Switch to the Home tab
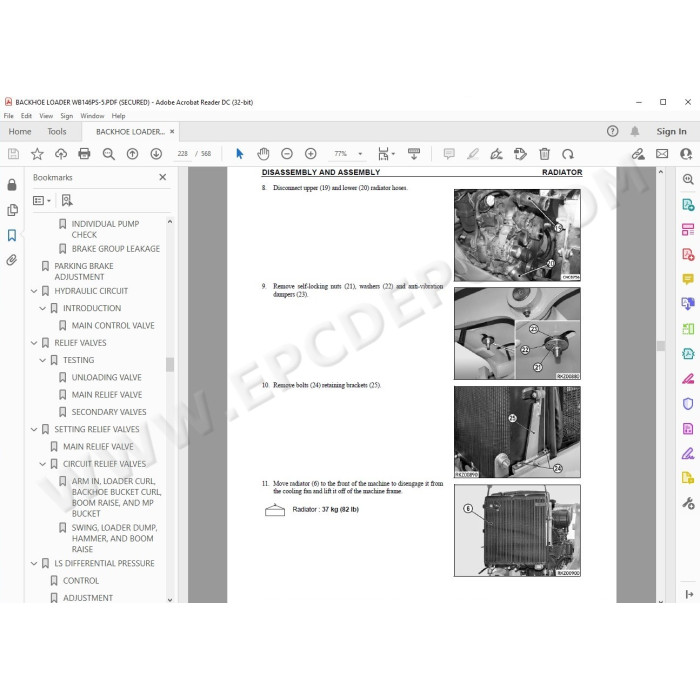Viewport: 700px width, 700px height. tap(20, 131)
